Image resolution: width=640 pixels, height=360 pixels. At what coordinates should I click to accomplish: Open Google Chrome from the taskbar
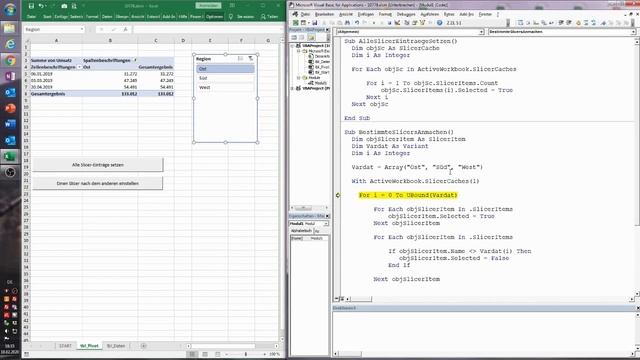click(10, 60)
